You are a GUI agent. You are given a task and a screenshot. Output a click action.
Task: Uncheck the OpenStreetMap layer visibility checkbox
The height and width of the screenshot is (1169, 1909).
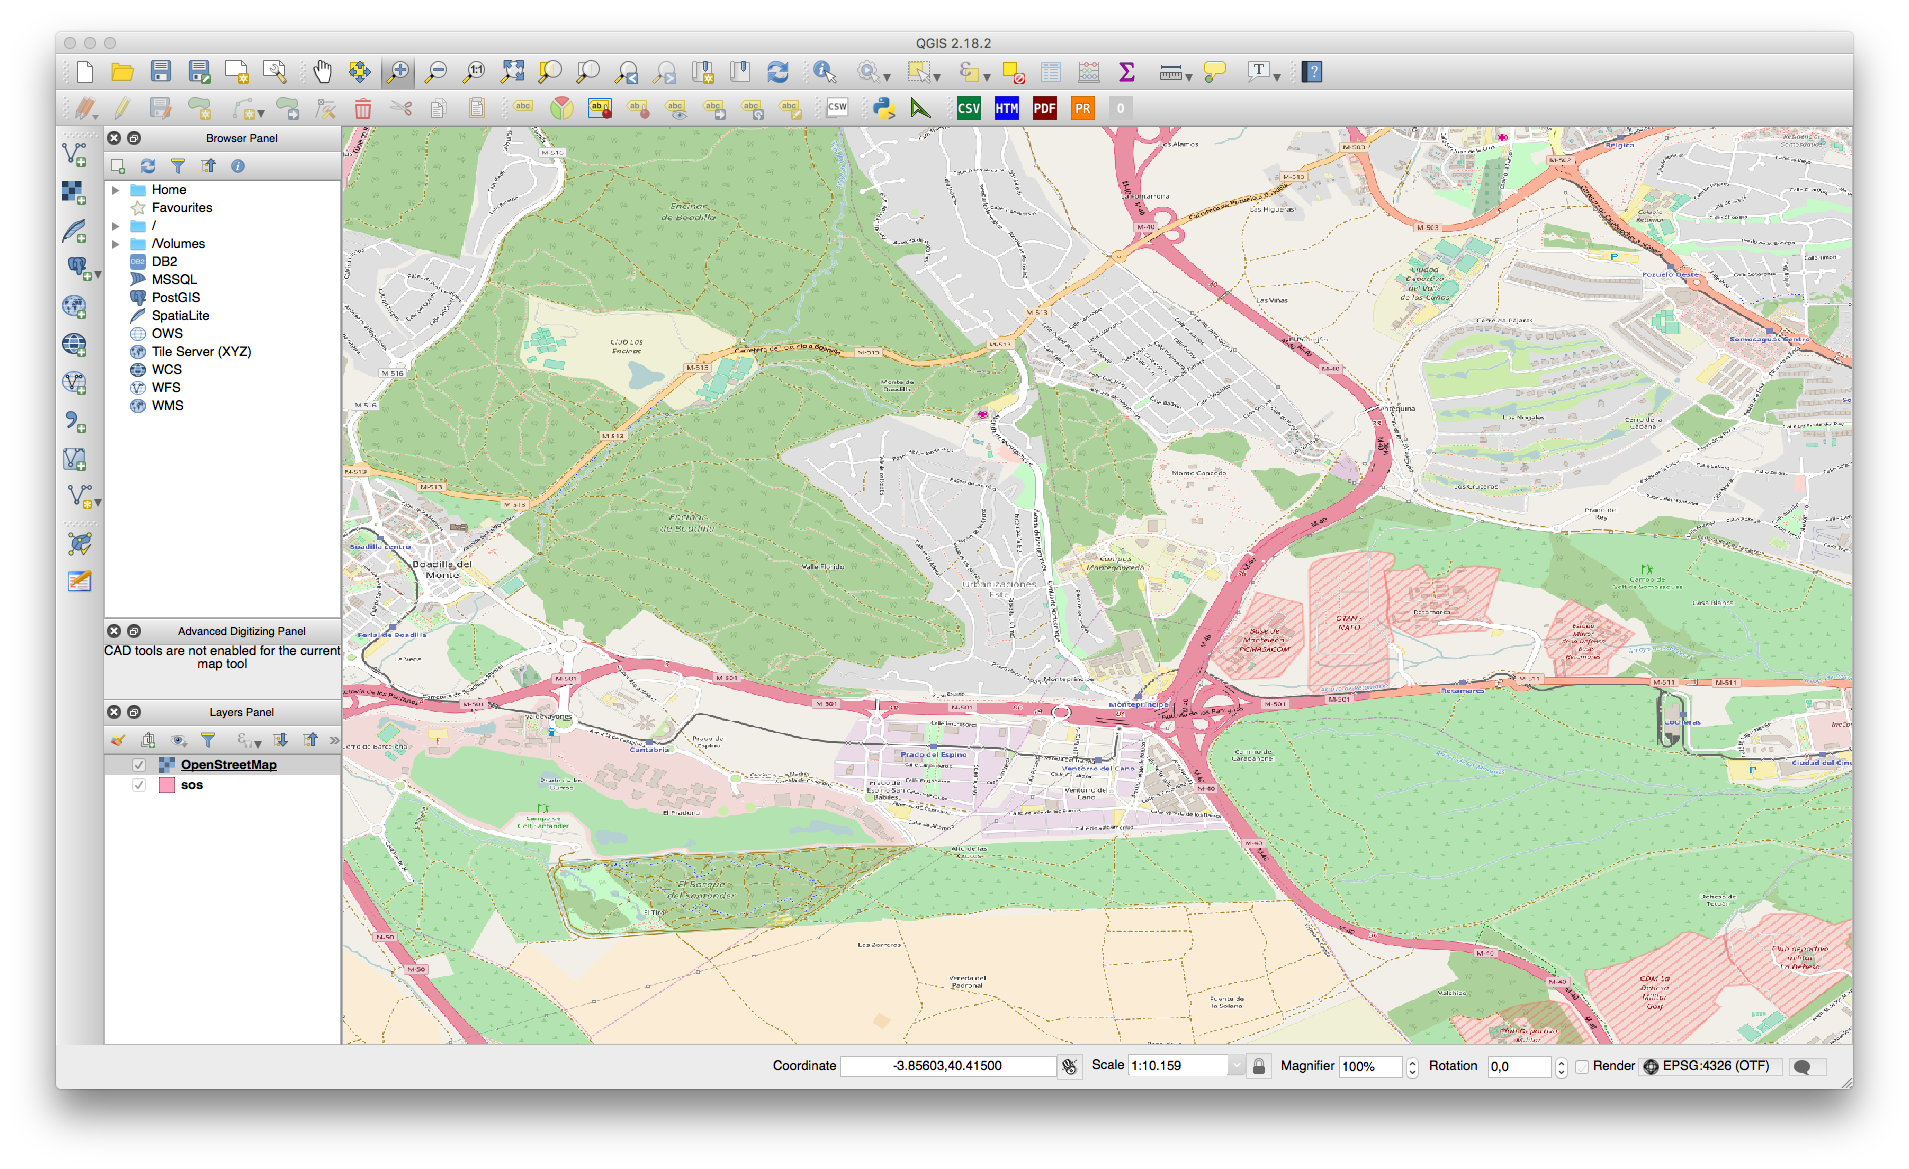pos(139,765)
